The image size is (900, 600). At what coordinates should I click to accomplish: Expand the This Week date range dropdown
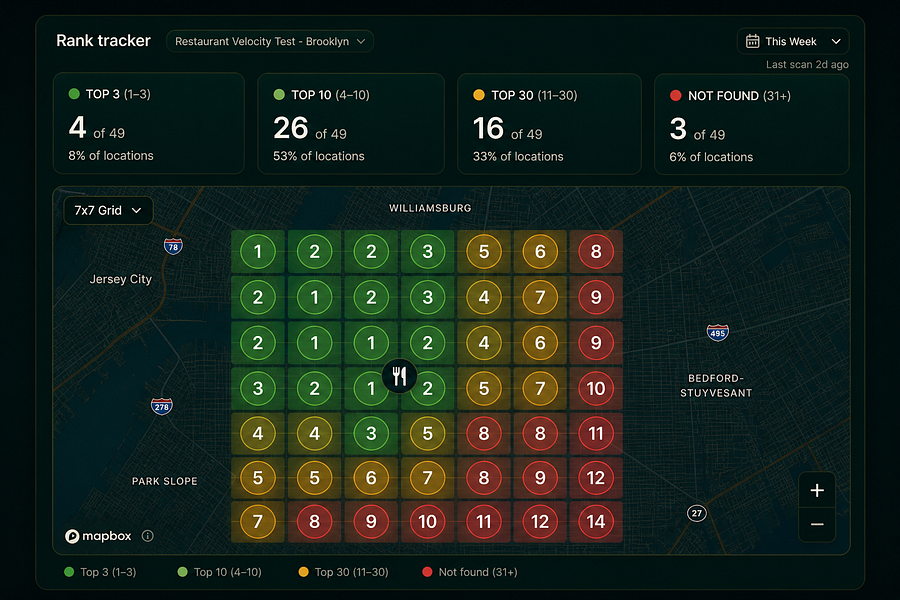(793, 41)
